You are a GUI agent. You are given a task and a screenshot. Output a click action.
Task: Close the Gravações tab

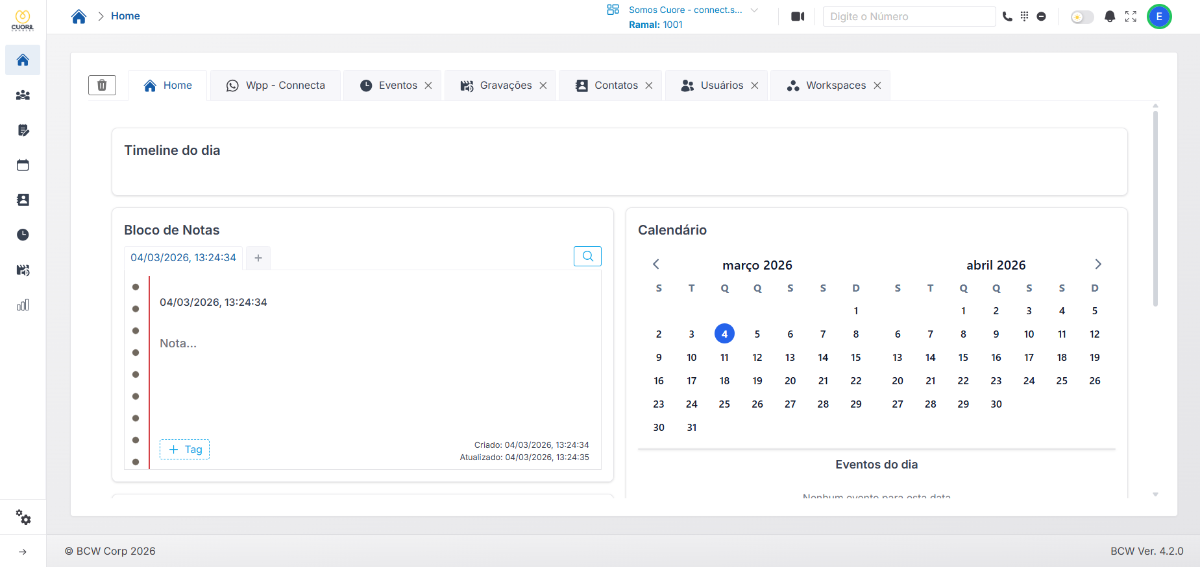coord(543,86)
